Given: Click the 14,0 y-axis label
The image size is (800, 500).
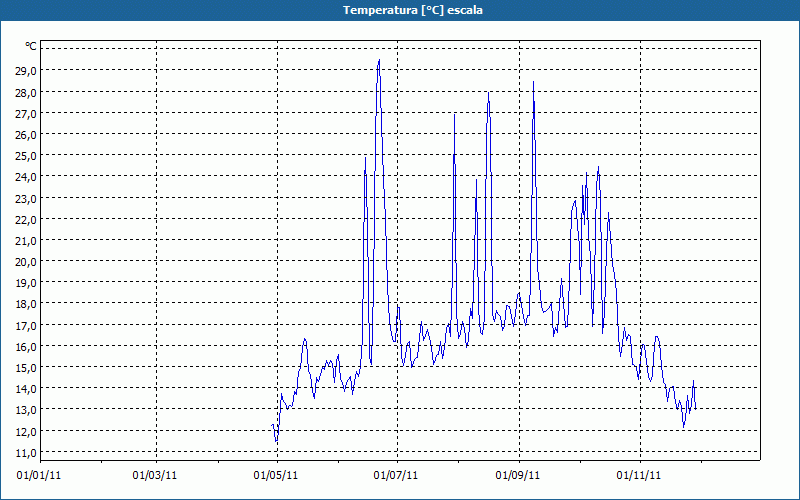Looking at the screenshot, I should point(26,389).
